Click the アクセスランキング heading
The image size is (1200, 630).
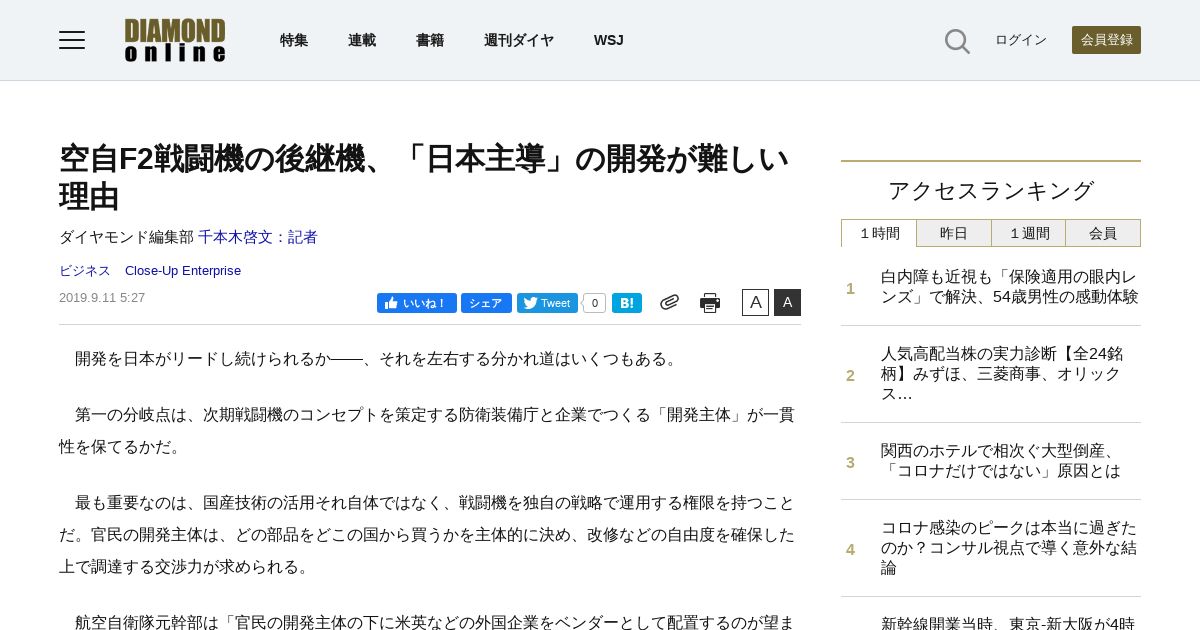tap(991, 191)
